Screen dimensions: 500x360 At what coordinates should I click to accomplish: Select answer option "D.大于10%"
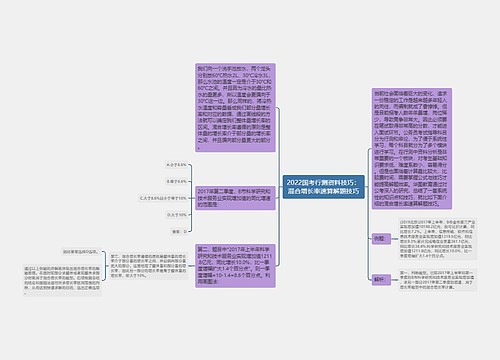click(177, 215)
